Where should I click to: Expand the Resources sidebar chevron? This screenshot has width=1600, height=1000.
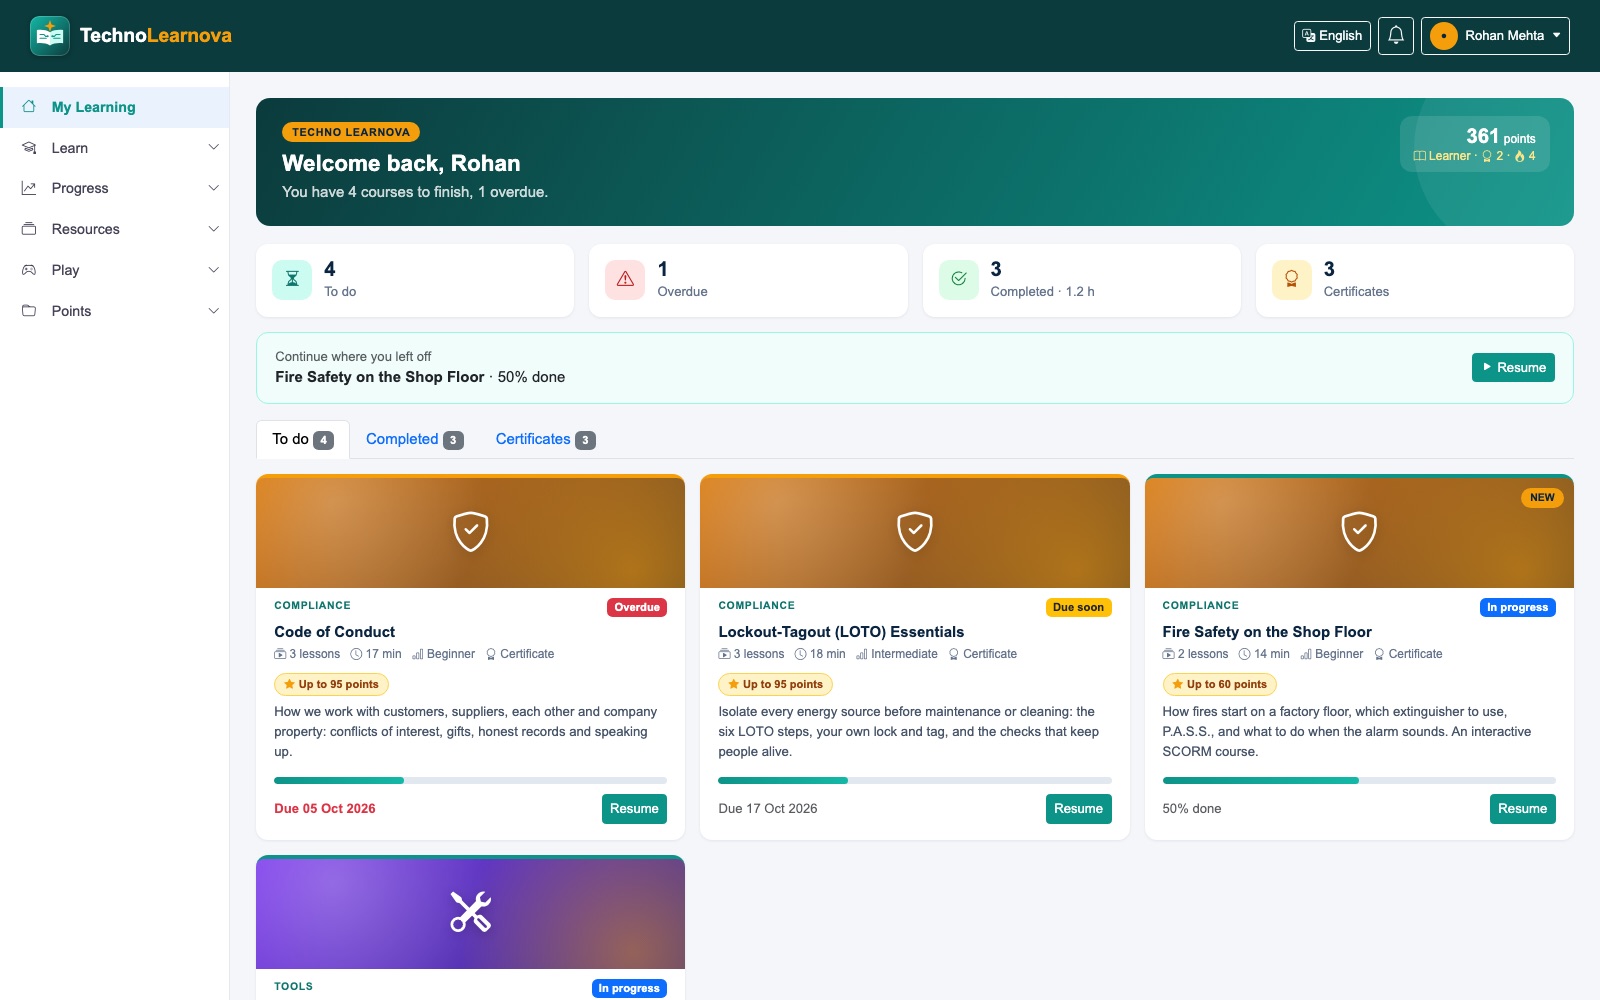point(213,229)
